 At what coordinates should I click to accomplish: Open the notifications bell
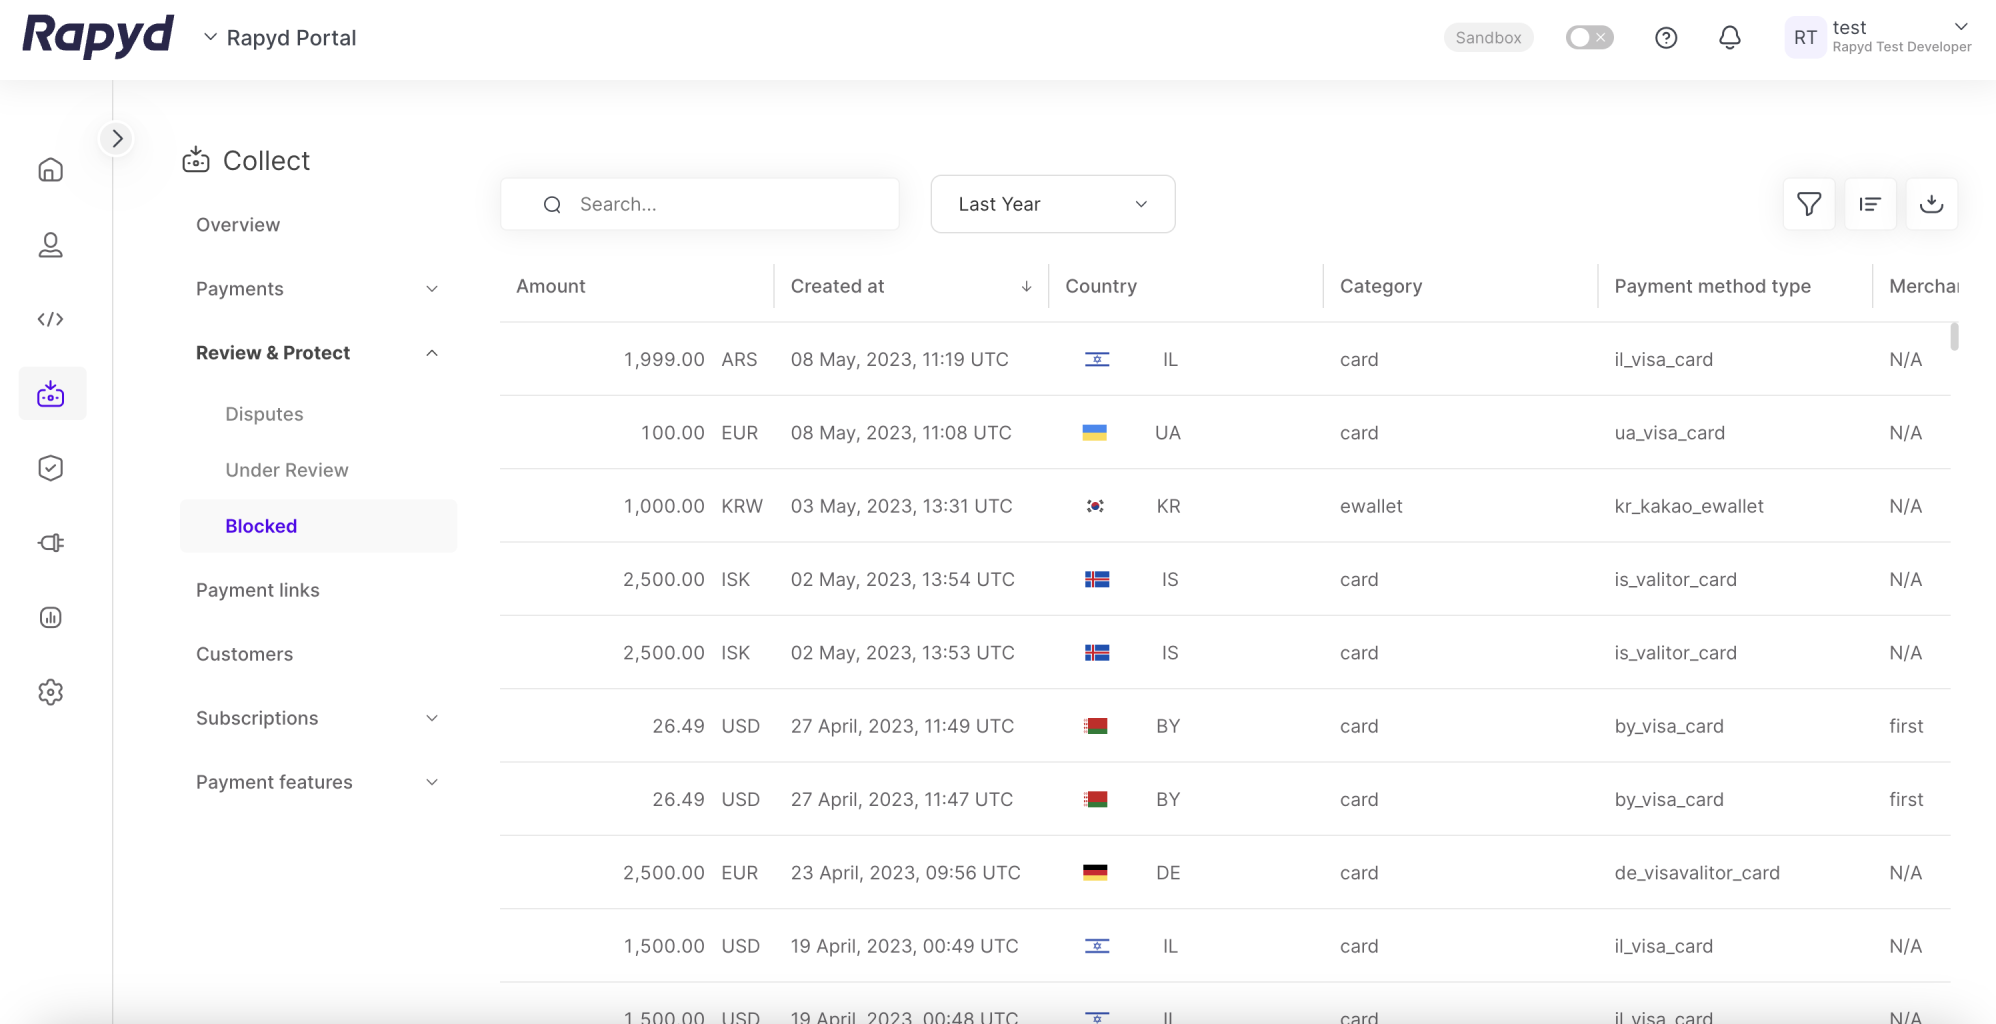click(1729, 38)
